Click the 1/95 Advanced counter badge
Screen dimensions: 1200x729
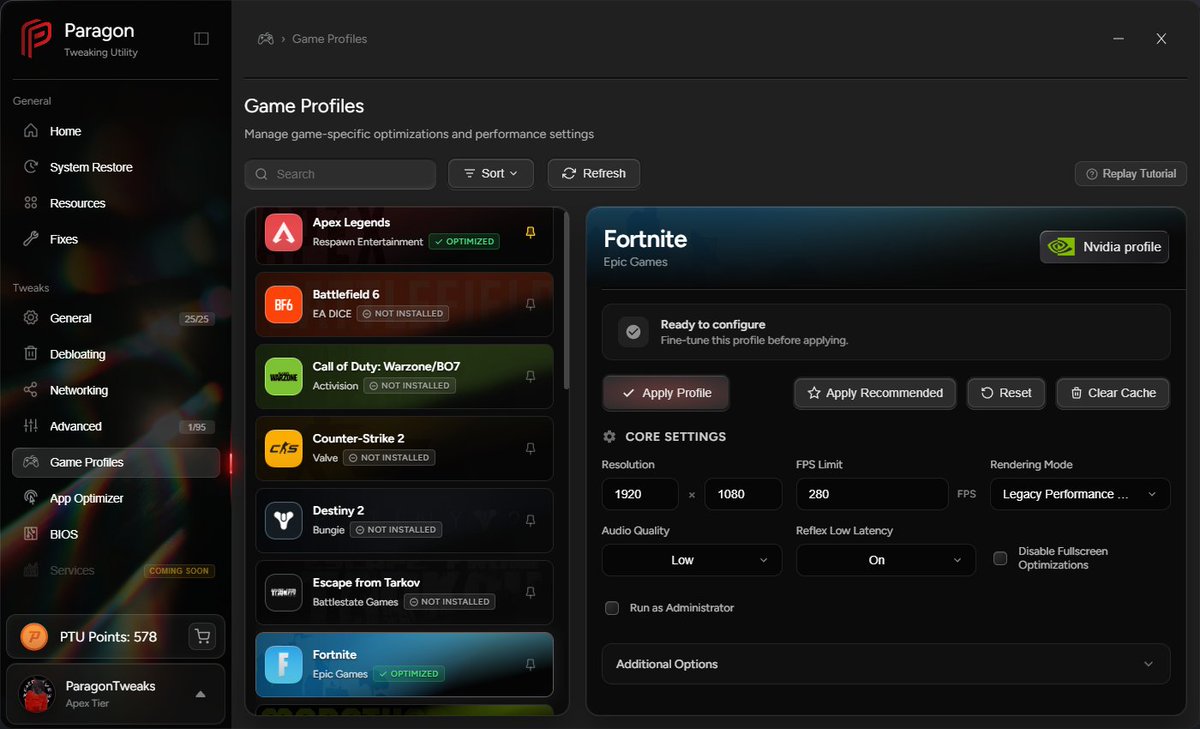pyautogui.click(x=196, y=427)
